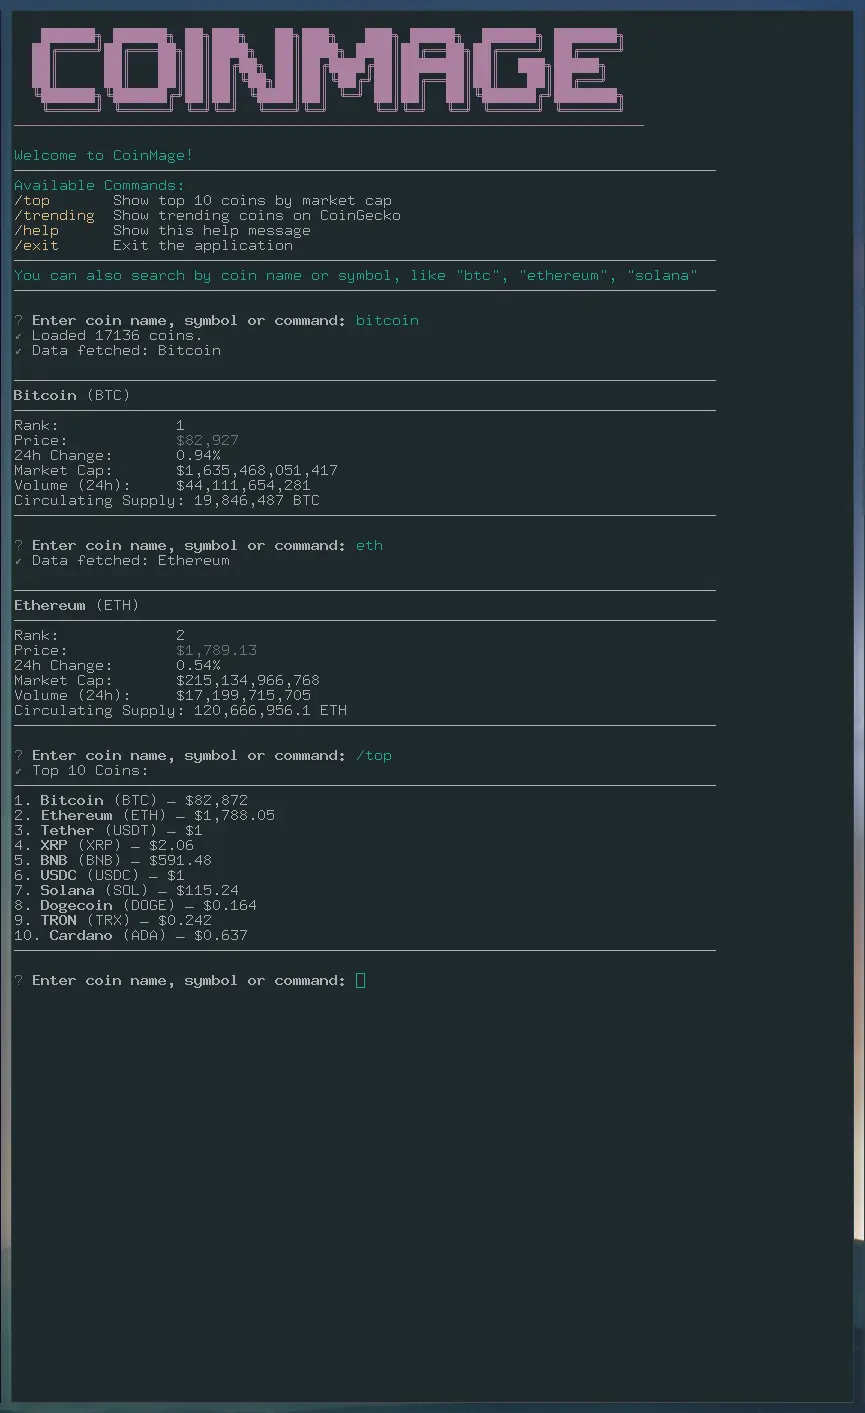
Task: Click the /help command in help list
Action: point(36,231)
